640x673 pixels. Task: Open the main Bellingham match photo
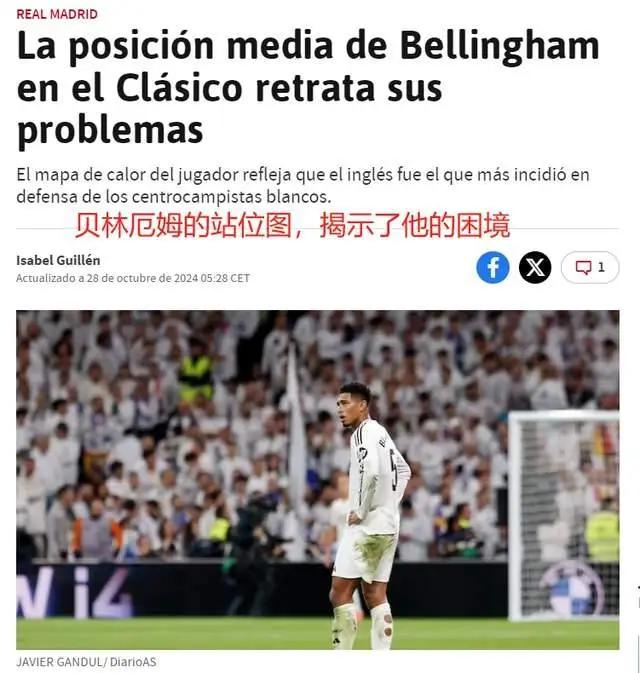(318, 479)
